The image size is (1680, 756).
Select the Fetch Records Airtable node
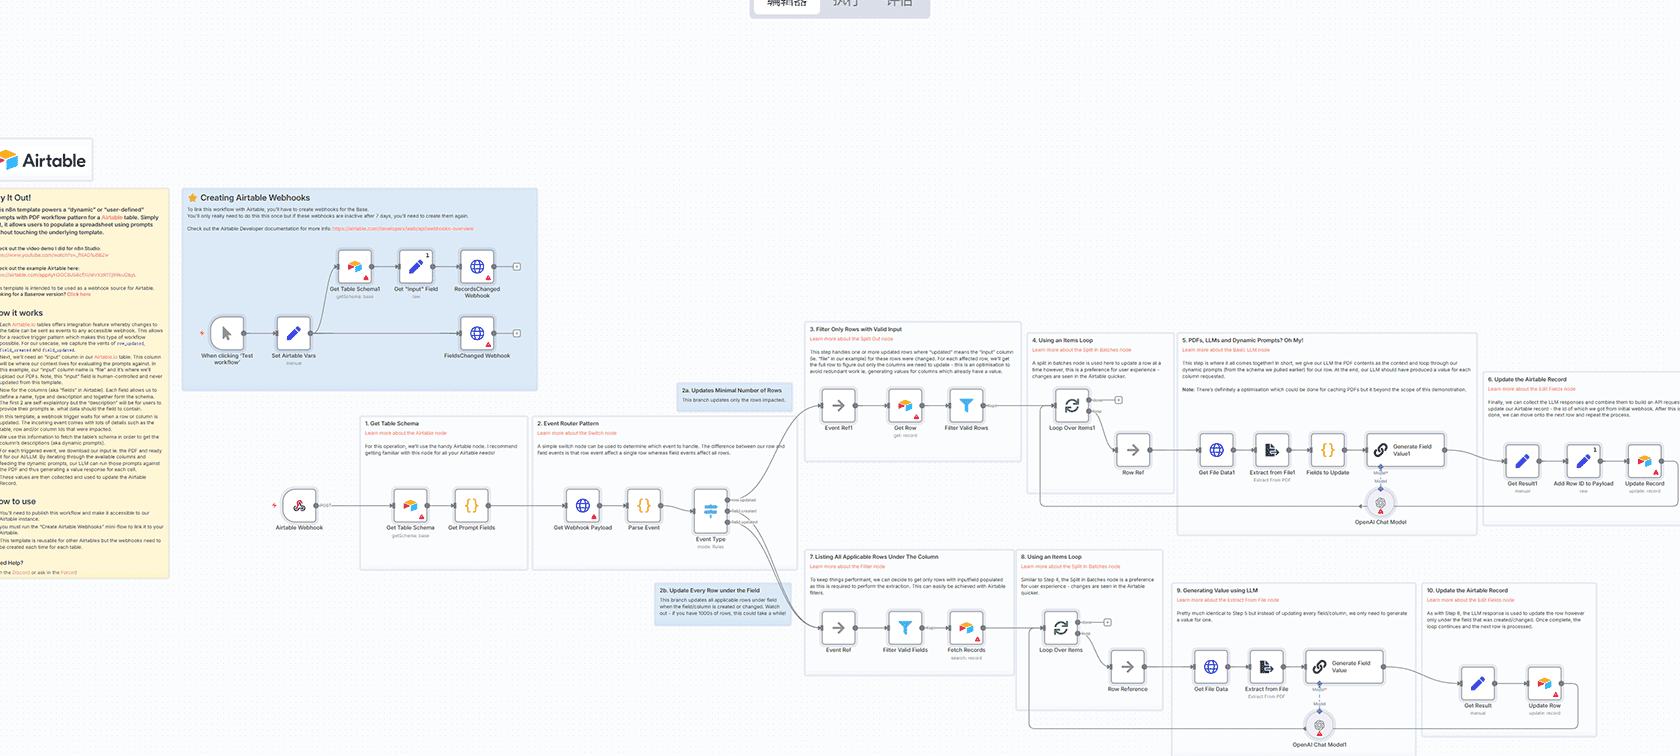coord(966,628)
